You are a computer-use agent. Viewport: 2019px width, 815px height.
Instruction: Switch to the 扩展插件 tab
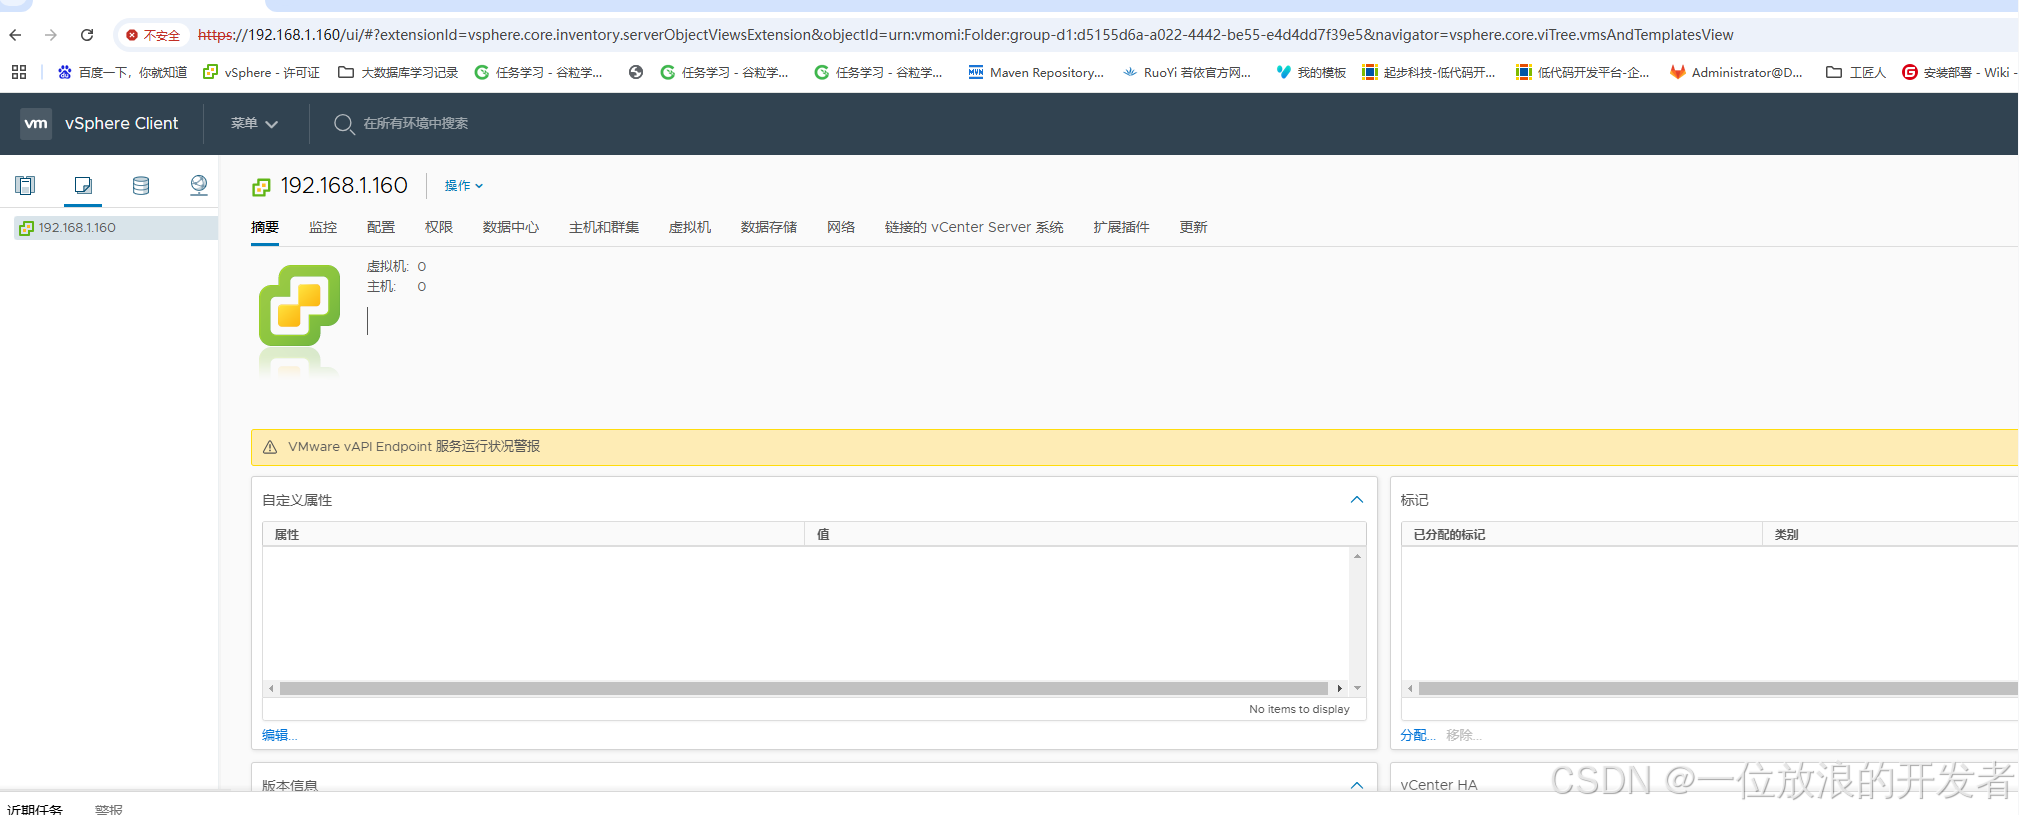(1121, 228)
